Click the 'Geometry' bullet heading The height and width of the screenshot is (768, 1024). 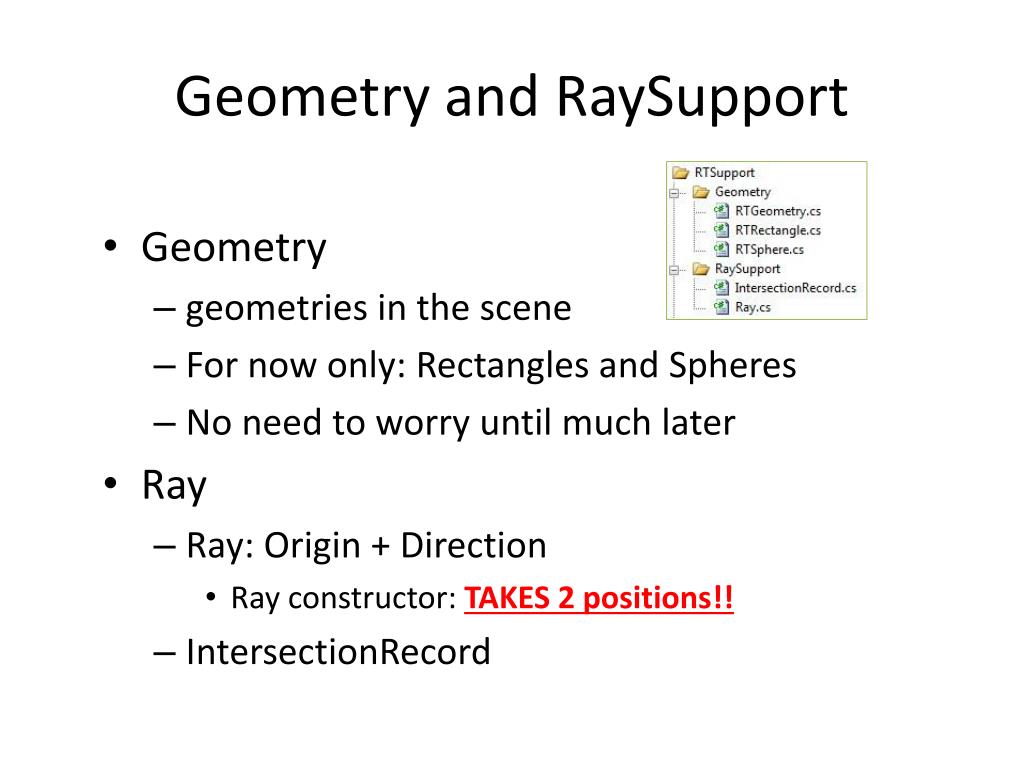pos(233,248)
